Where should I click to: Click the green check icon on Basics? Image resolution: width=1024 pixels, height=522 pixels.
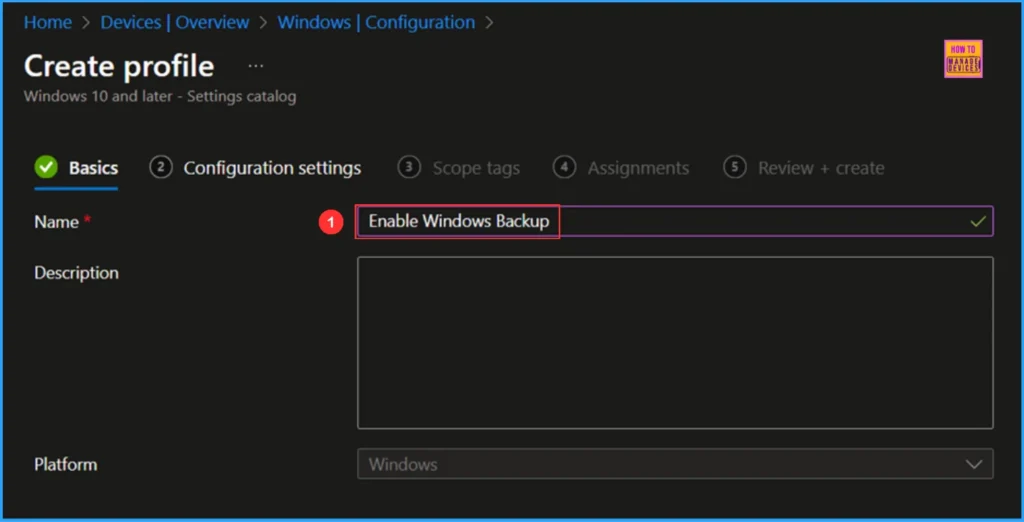pos(46,168)
